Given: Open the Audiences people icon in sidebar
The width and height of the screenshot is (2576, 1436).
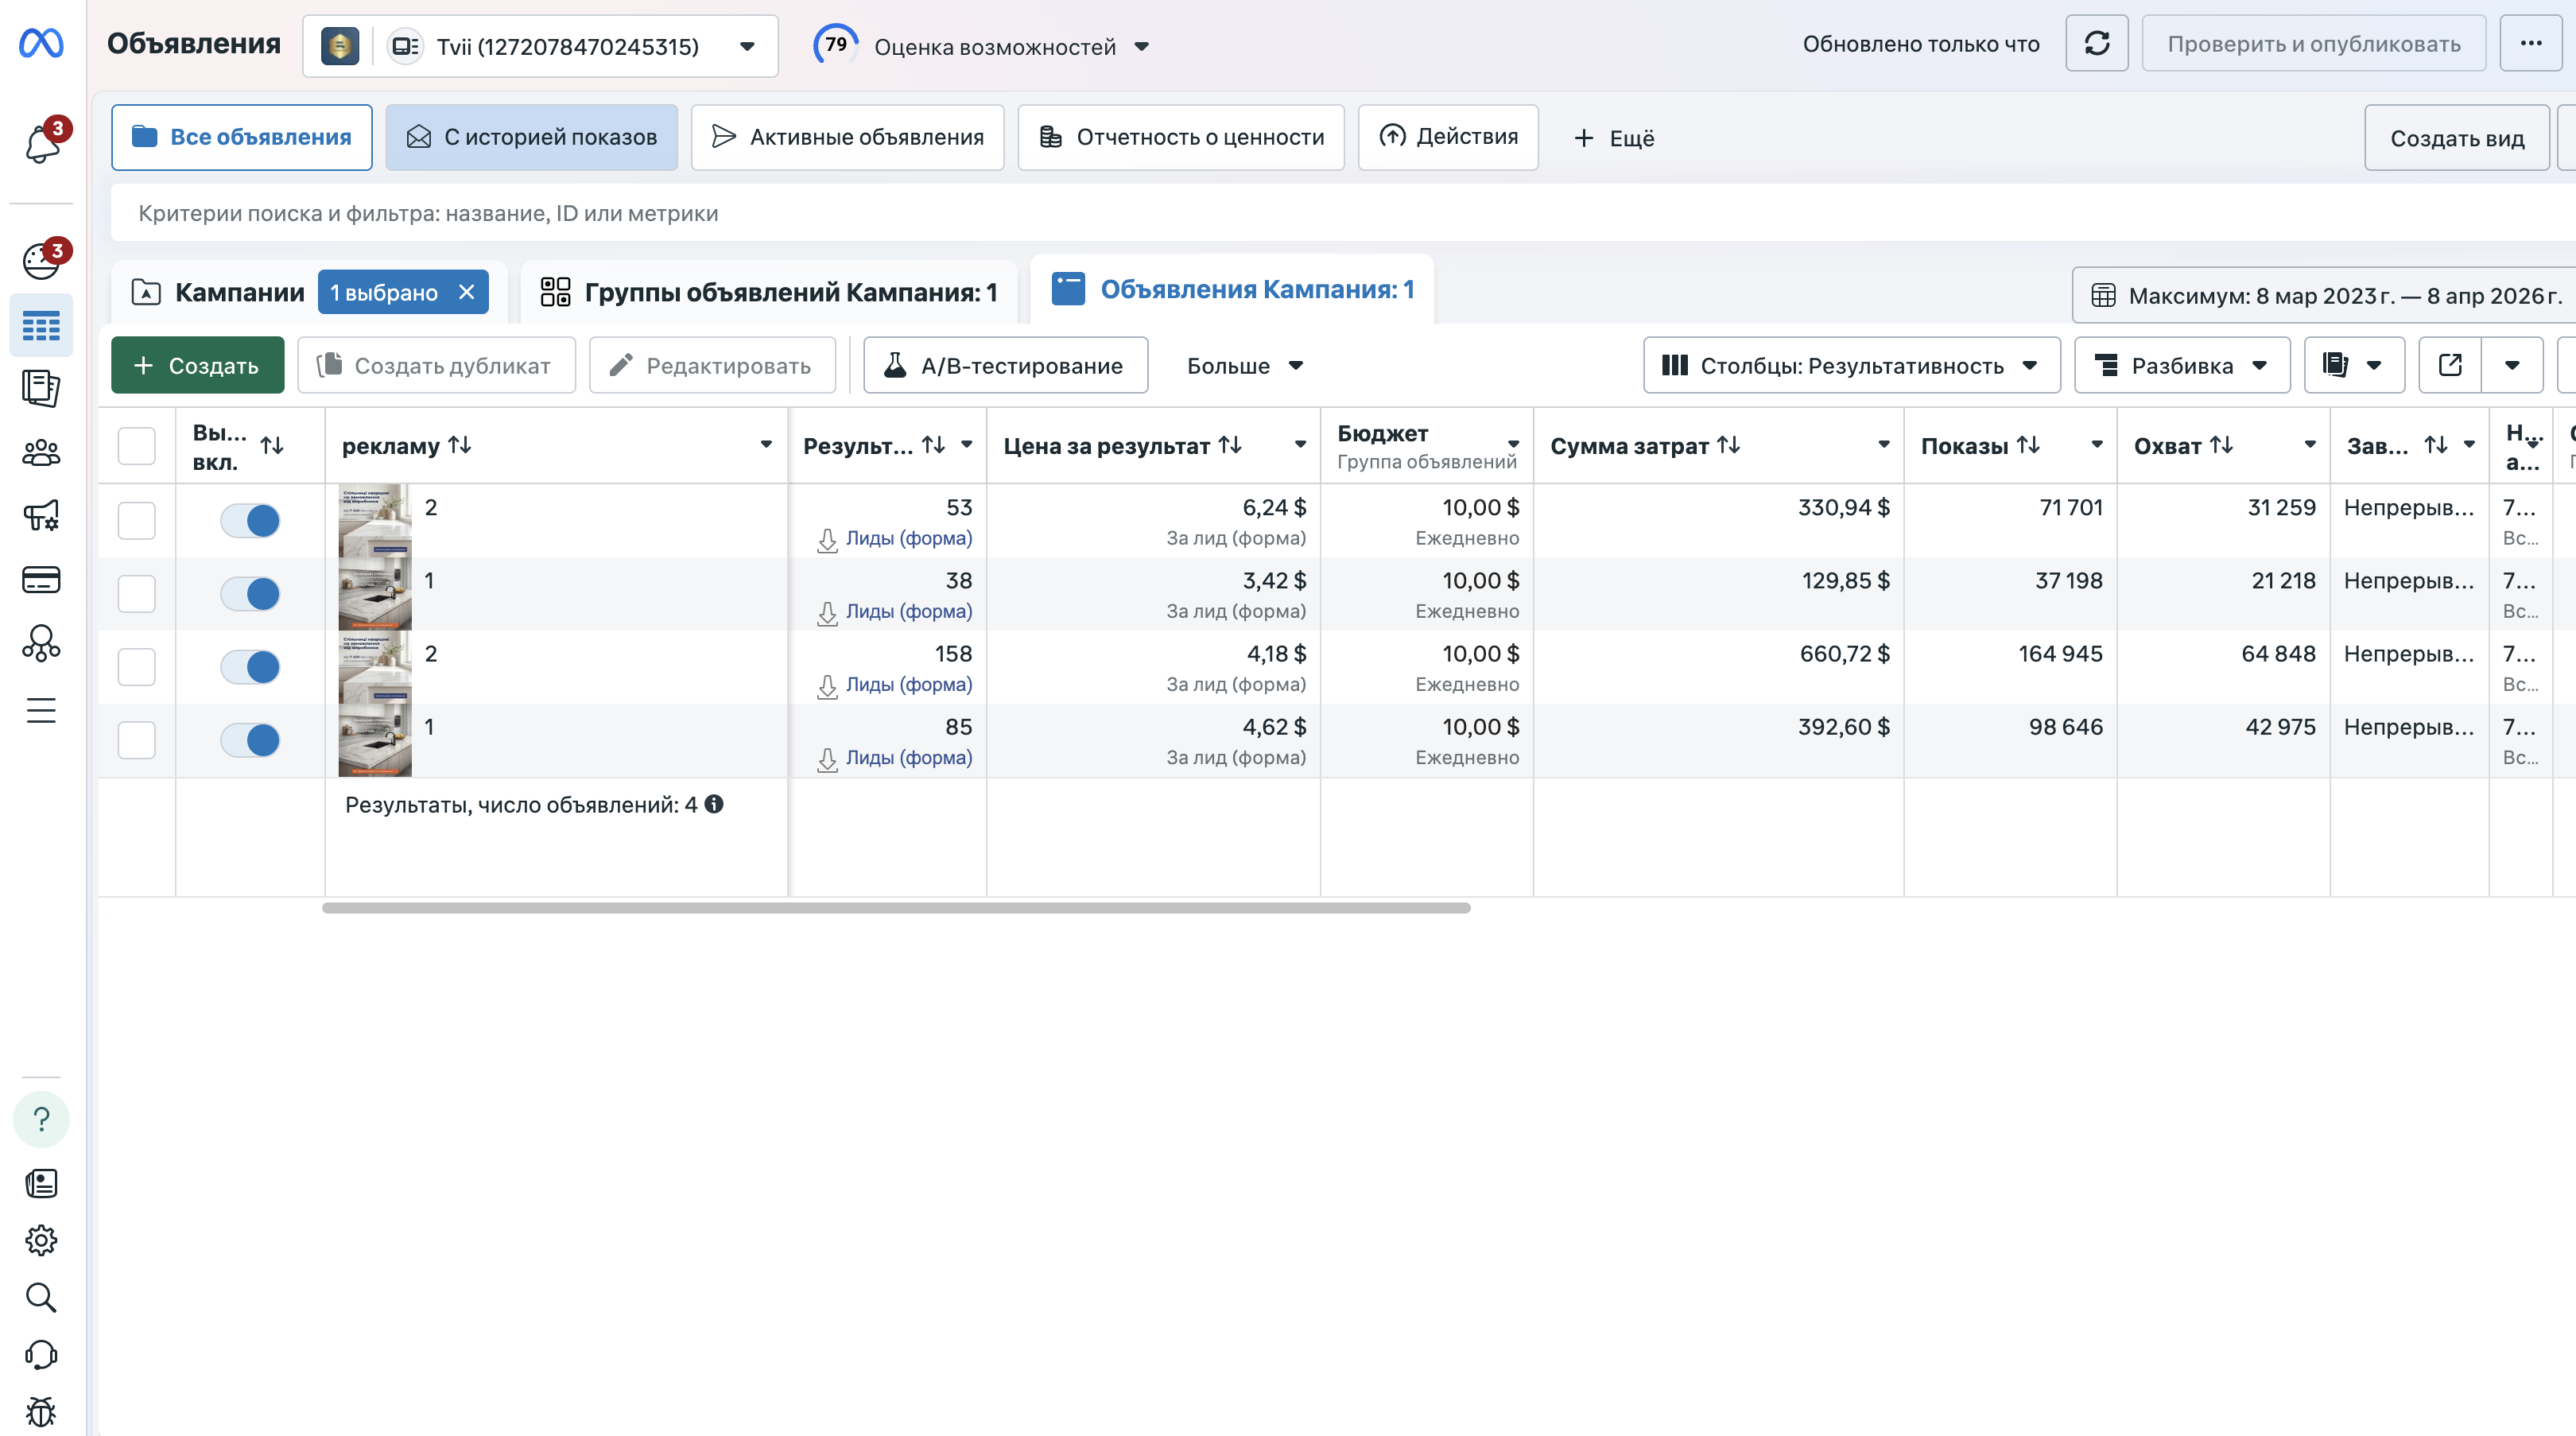Looking at the screenshot, I should [41, 452].
